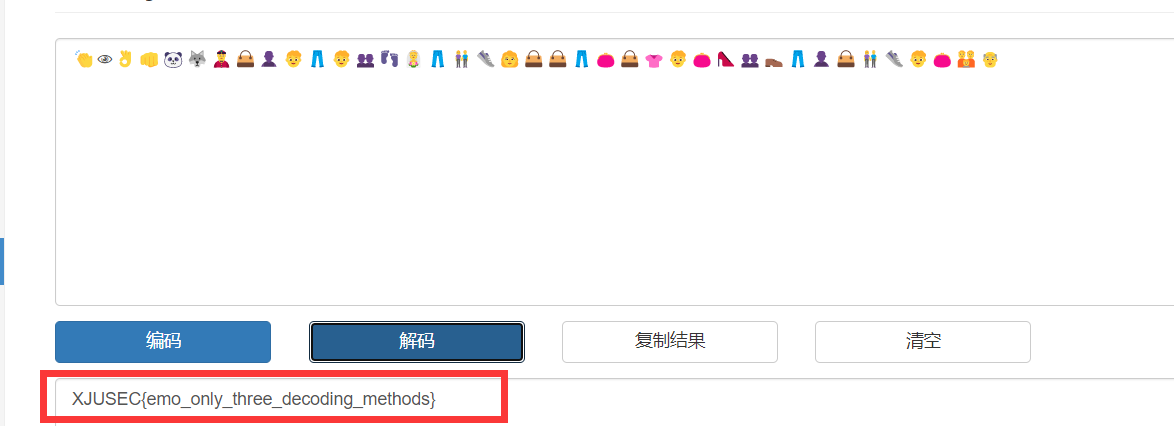Viewport: 1174px width, 426px height.
Task: Click the eye emoji in input
Action: click(x=105, y=59)
